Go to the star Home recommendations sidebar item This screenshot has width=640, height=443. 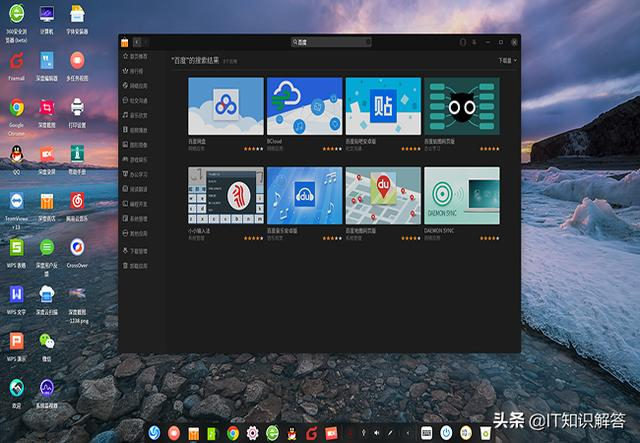[x=136, y=56]
